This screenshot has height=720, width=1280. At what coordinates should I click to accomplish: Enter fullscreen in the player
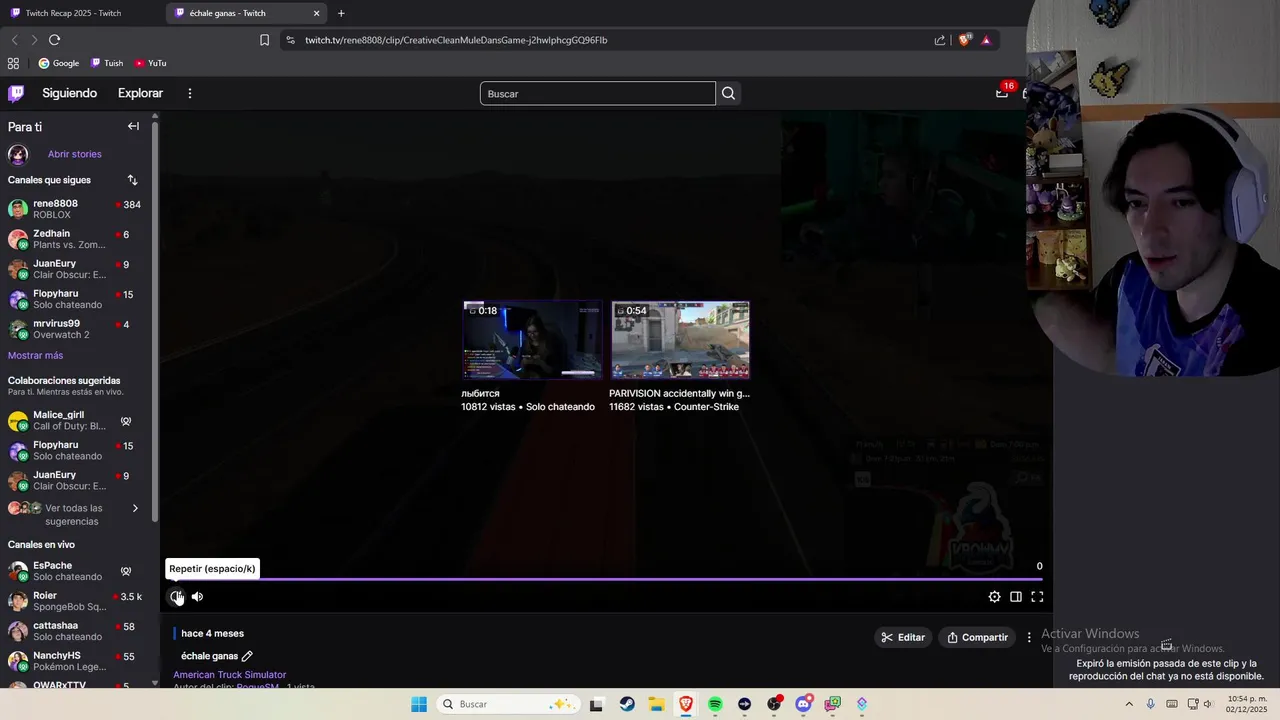point(1037,597)
